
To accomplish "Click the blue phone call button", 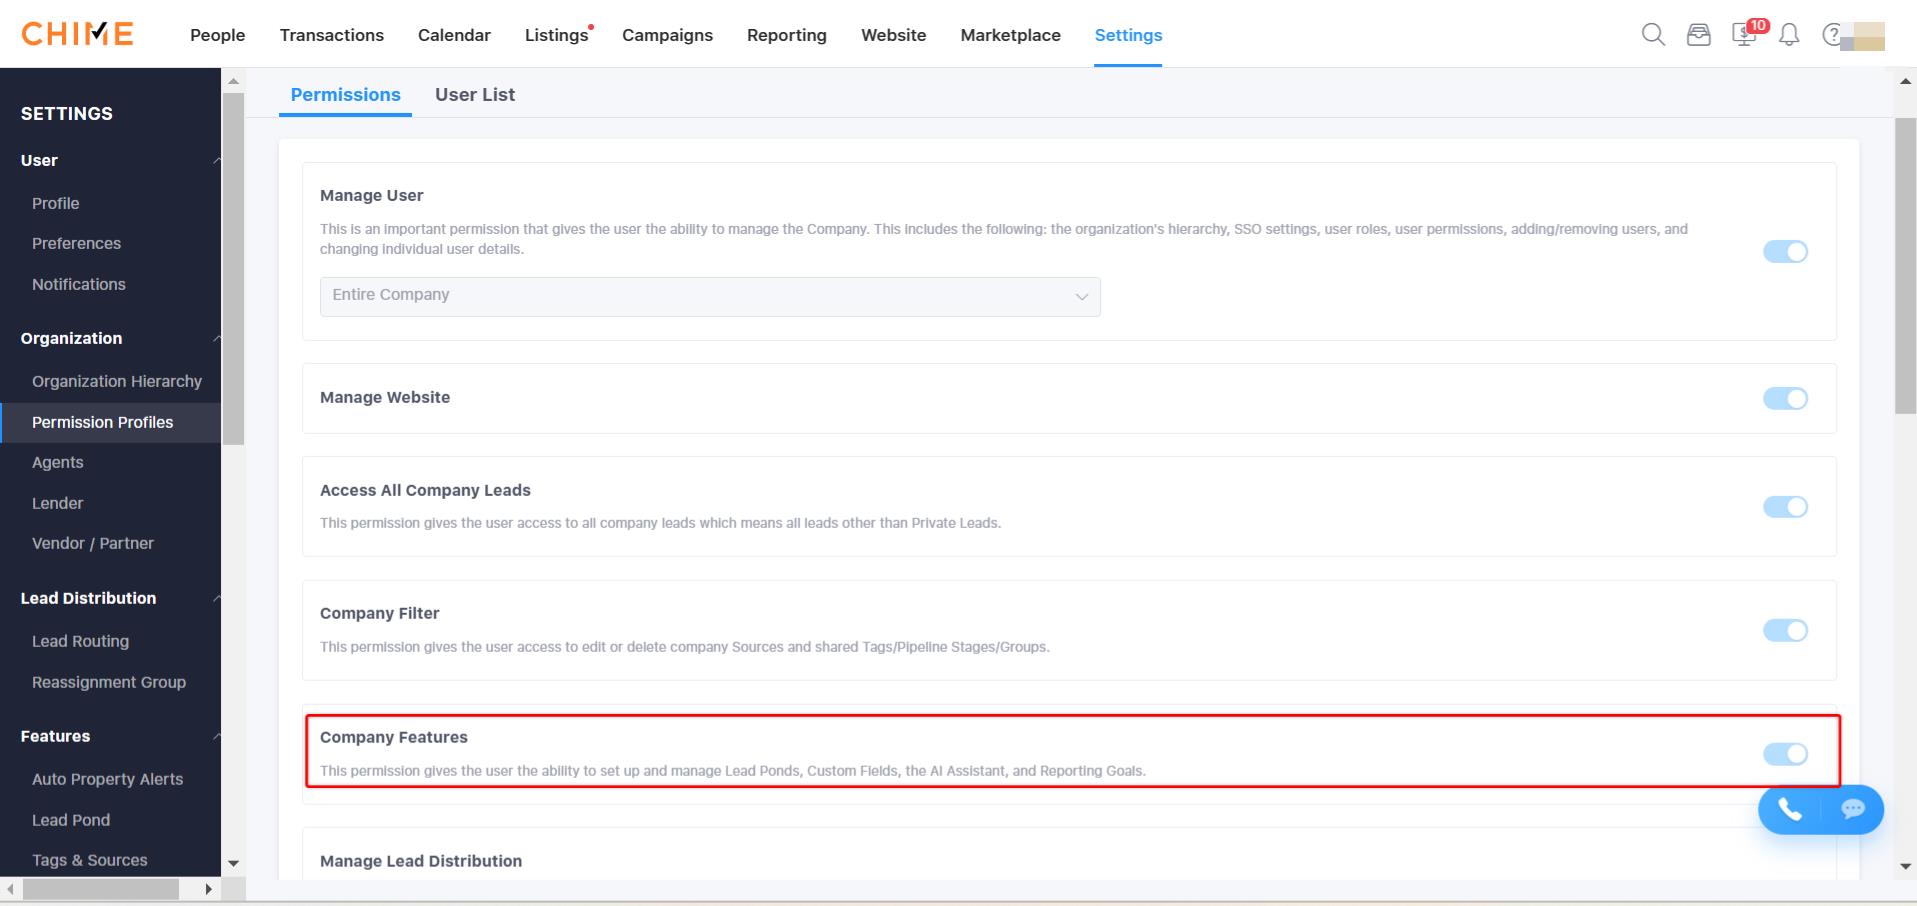I will pyautogui.click(x=1790, y=809).
